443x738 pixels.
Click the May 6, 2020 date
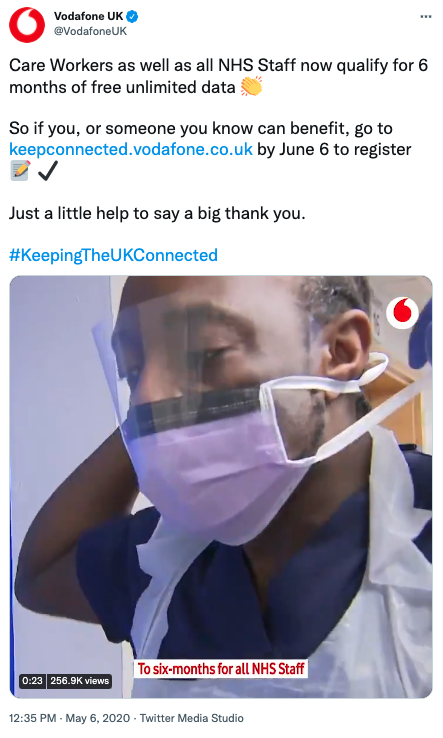97,718
